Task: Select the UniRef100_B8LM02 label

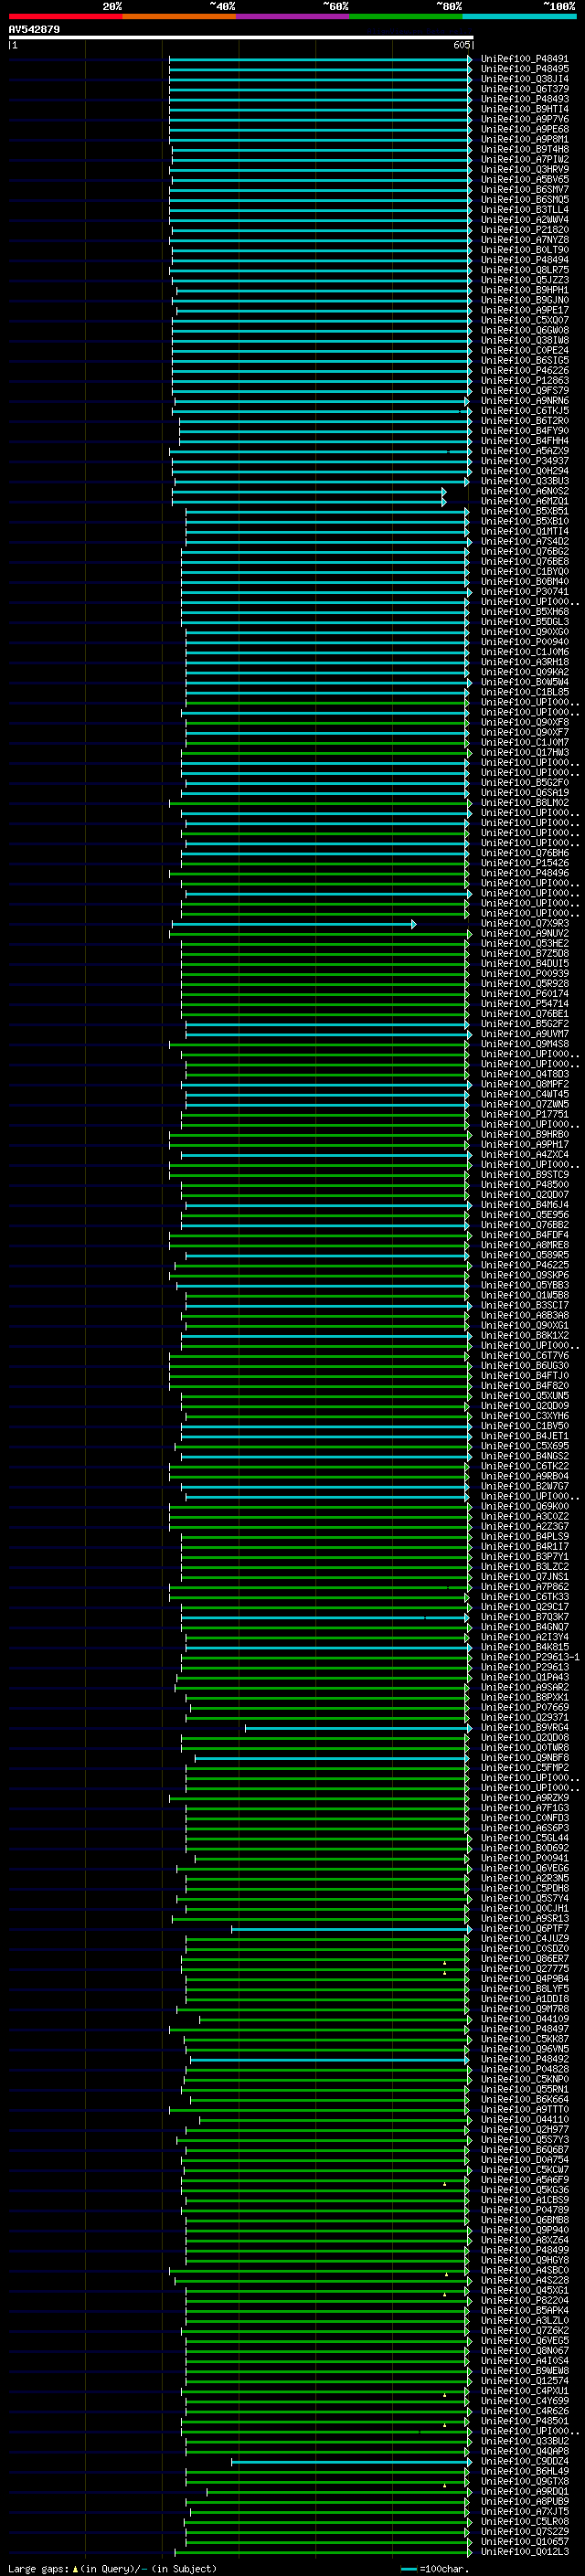Action: pyautogui.click(x=525, y=802)
